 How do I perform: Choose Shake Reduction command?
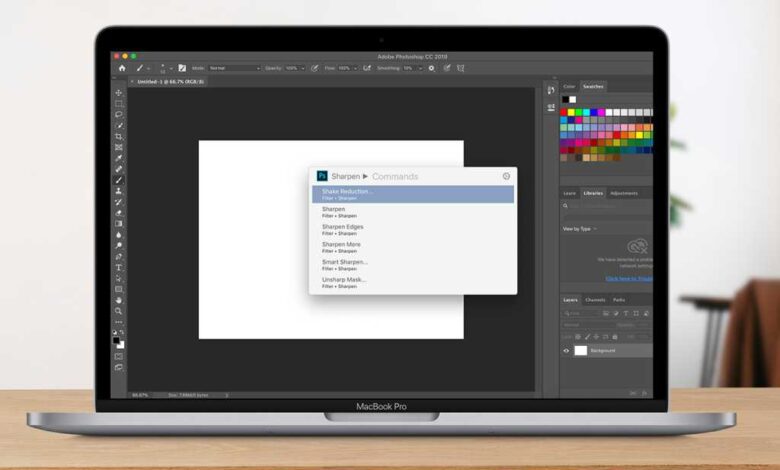(413, 194)
